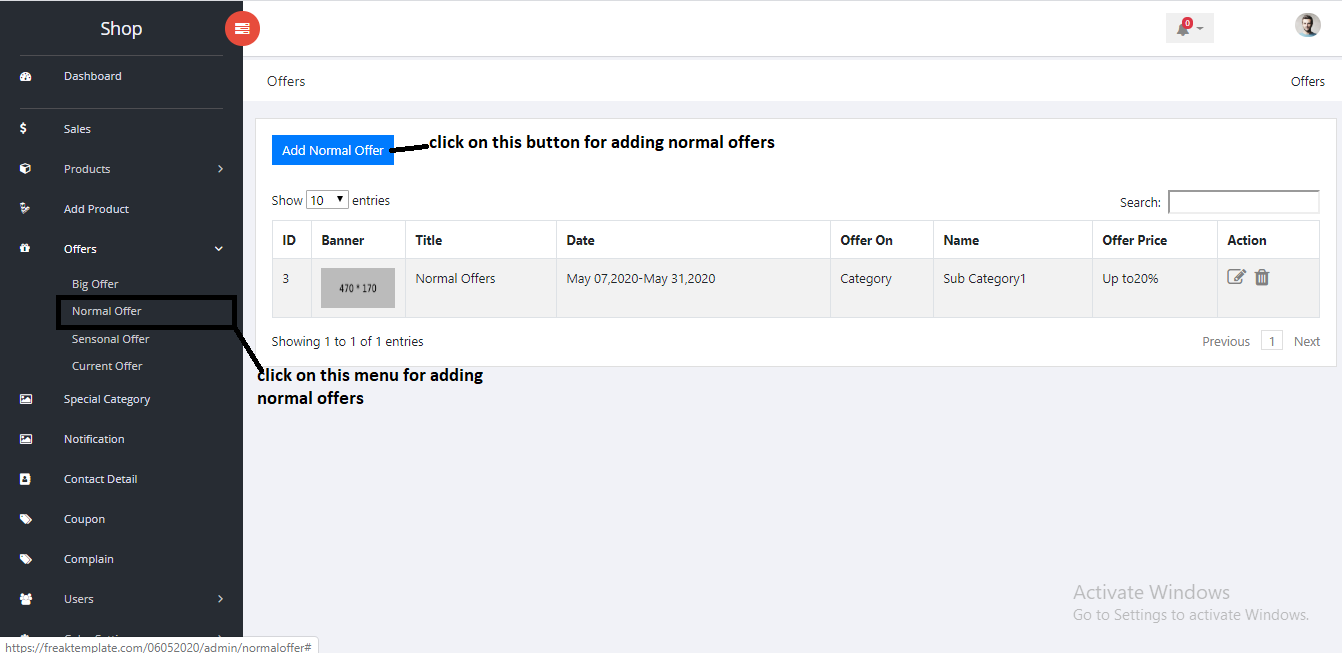This screenshot has width=1342, height=653.
Task: Open the show entries count dropdown
Action: click(327, 200)
